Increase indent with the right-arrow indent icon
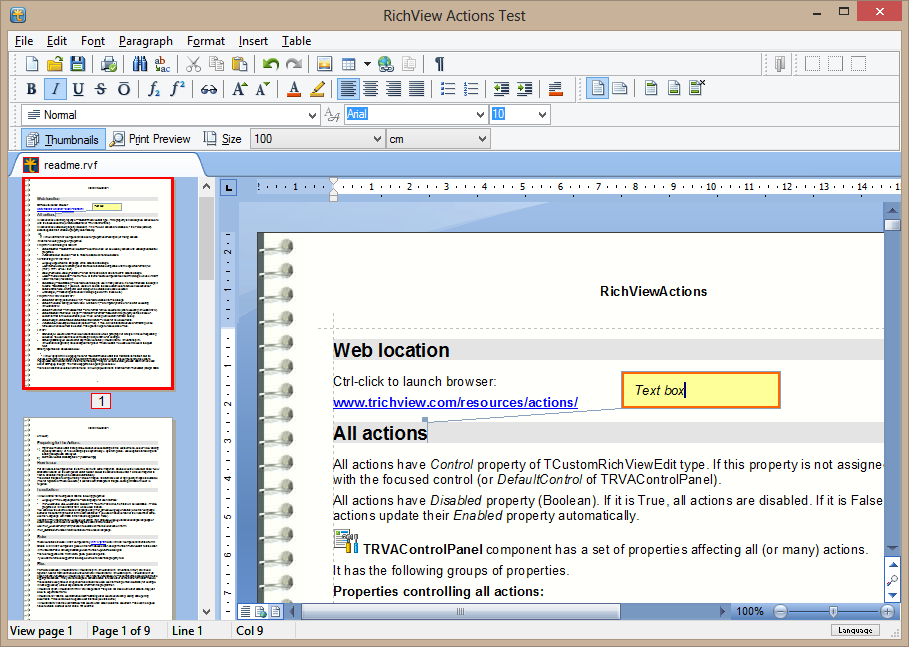 click(x=524, y=89)
